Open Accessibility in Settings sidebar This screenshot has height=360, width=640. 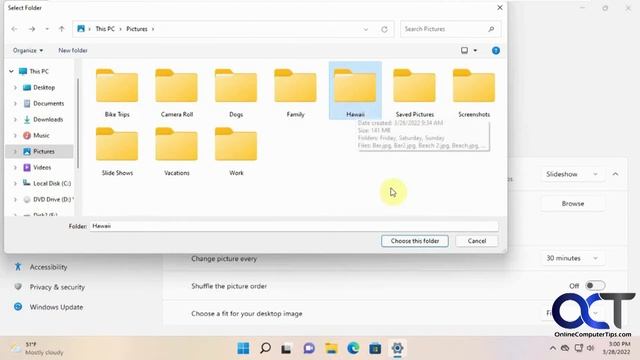pyautogui.click(x=48, y=267)
